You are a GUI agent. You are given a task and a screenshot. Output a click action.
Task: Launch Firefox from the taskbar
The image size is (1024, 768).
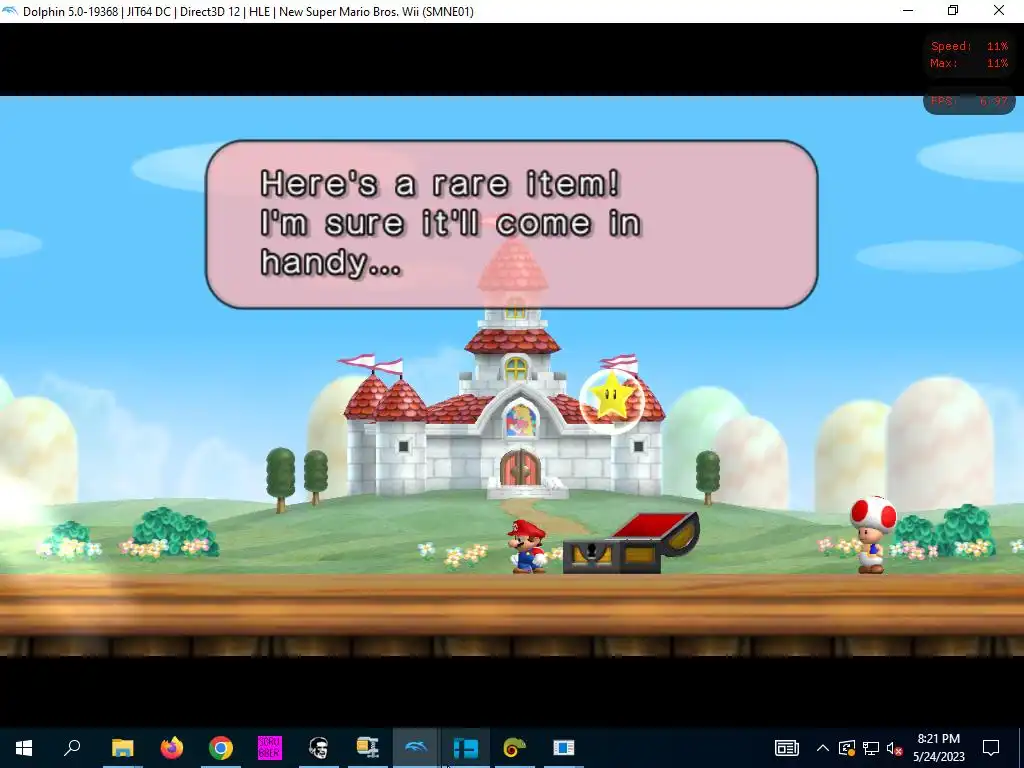click(172, 748)
